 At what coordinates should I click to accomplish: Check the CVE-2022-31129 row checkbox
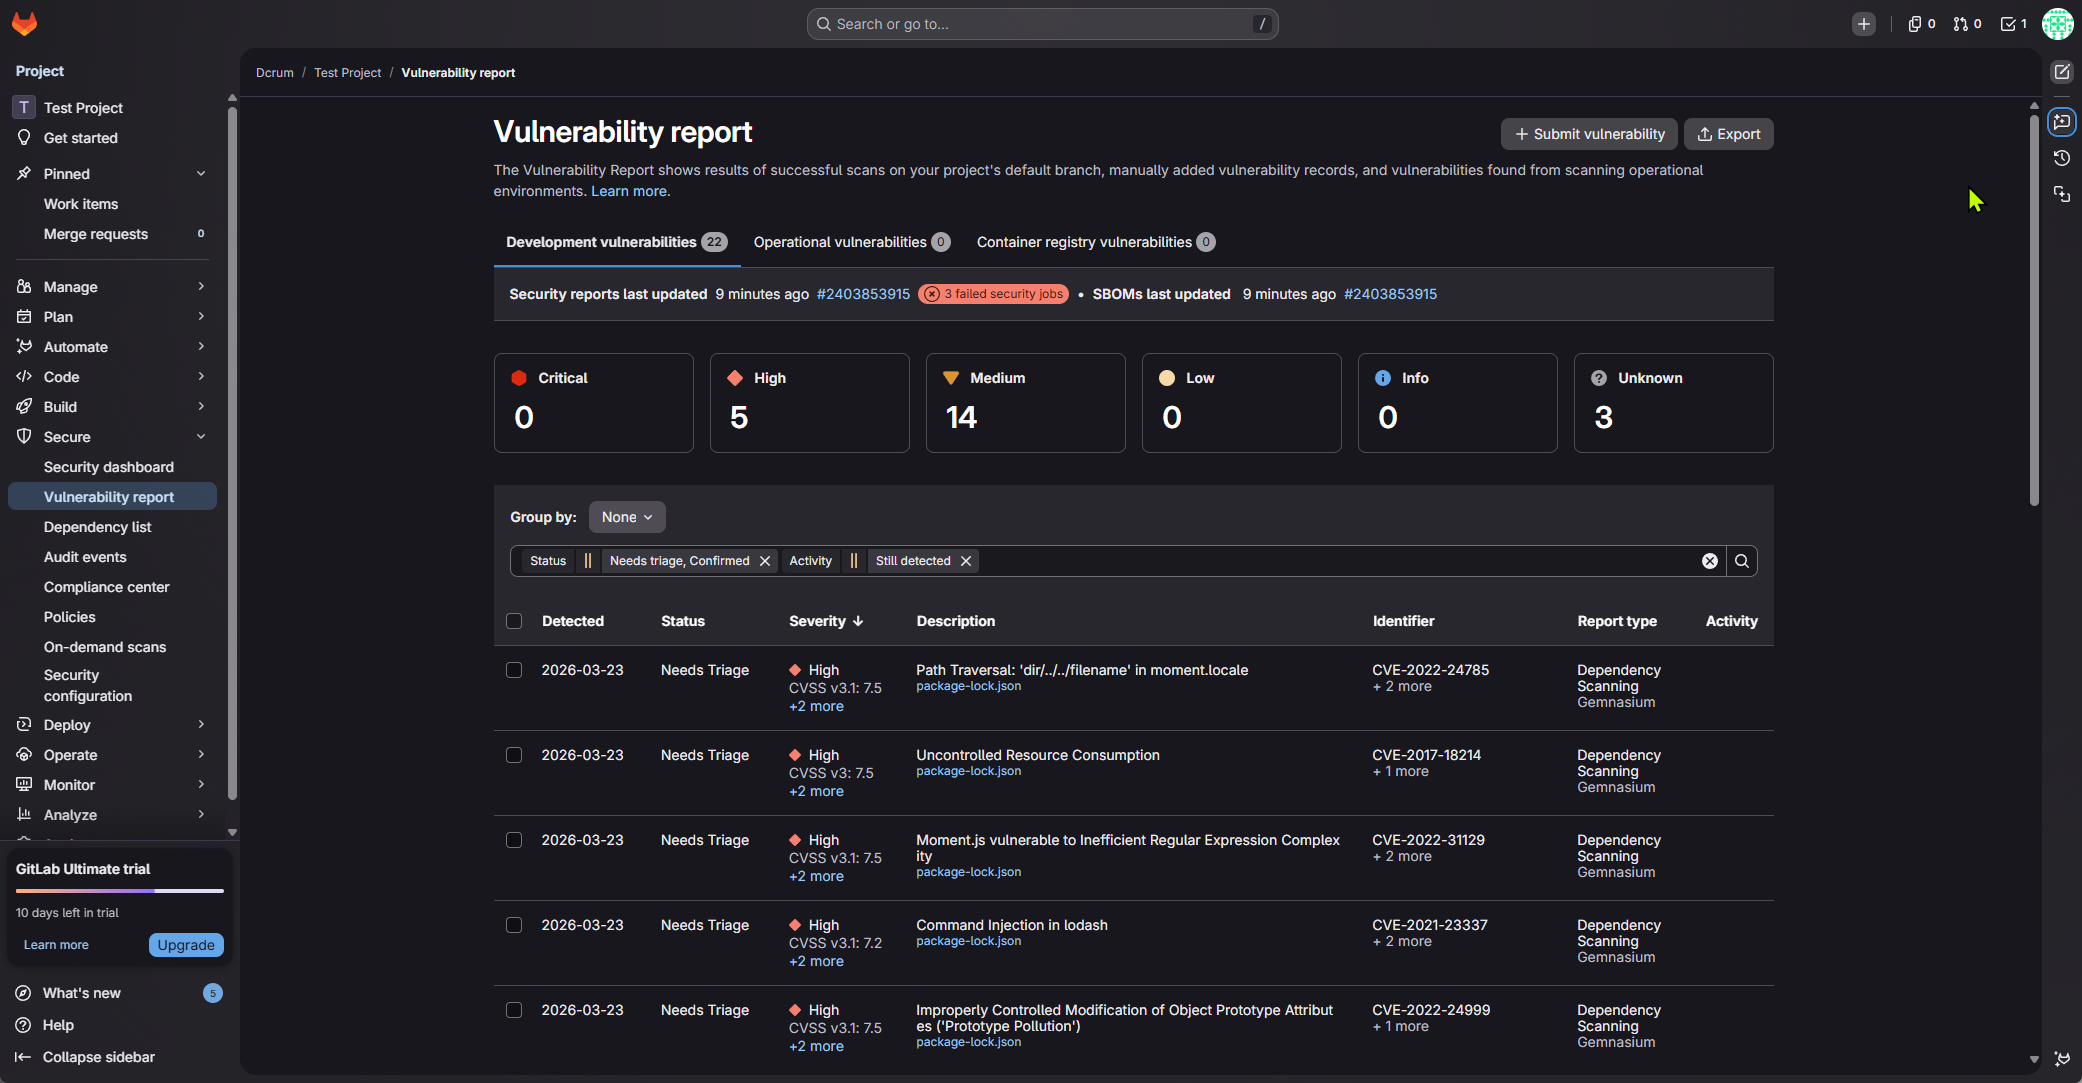point(514,840)
